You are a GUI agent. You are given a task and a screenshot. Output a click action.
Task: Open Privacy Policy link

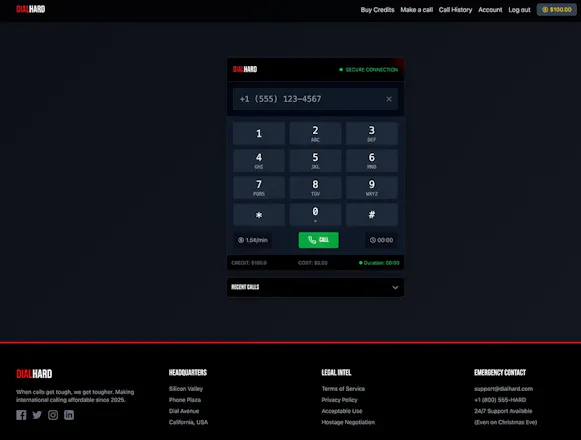pos(339,400)
